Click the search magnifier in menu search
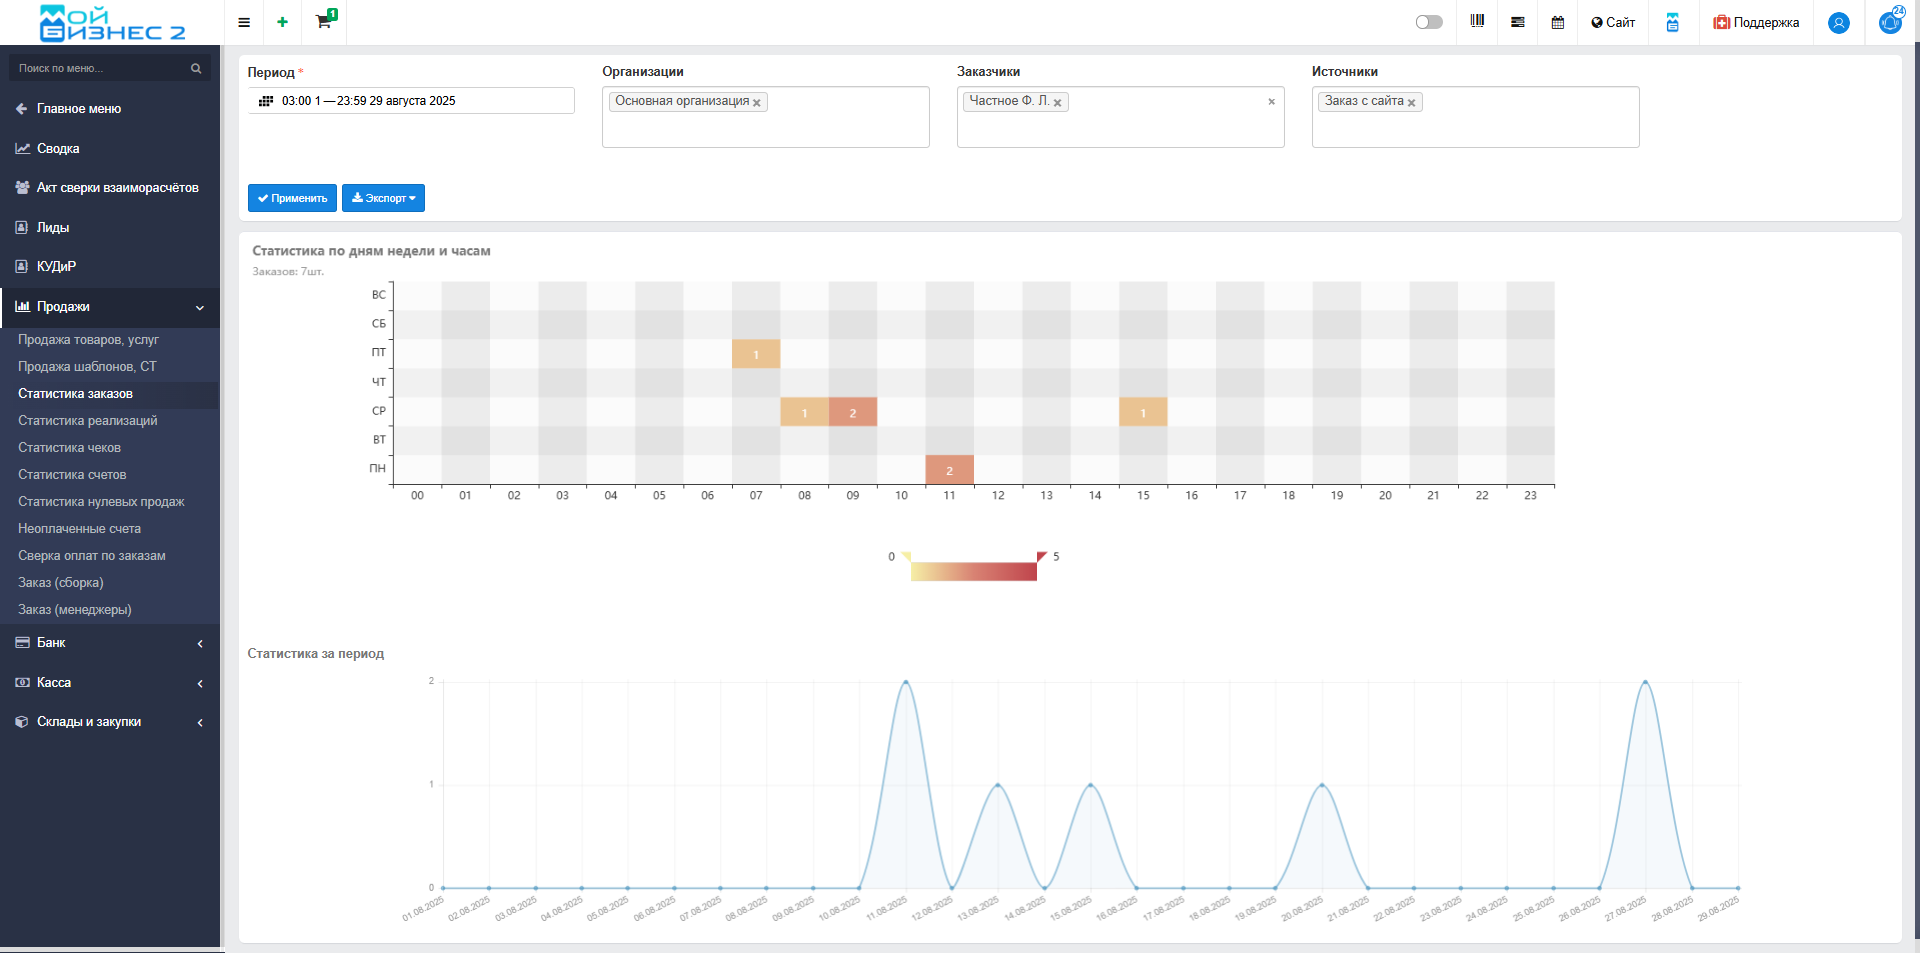Screen dimensions: 1920x953 tap(196, 69)
